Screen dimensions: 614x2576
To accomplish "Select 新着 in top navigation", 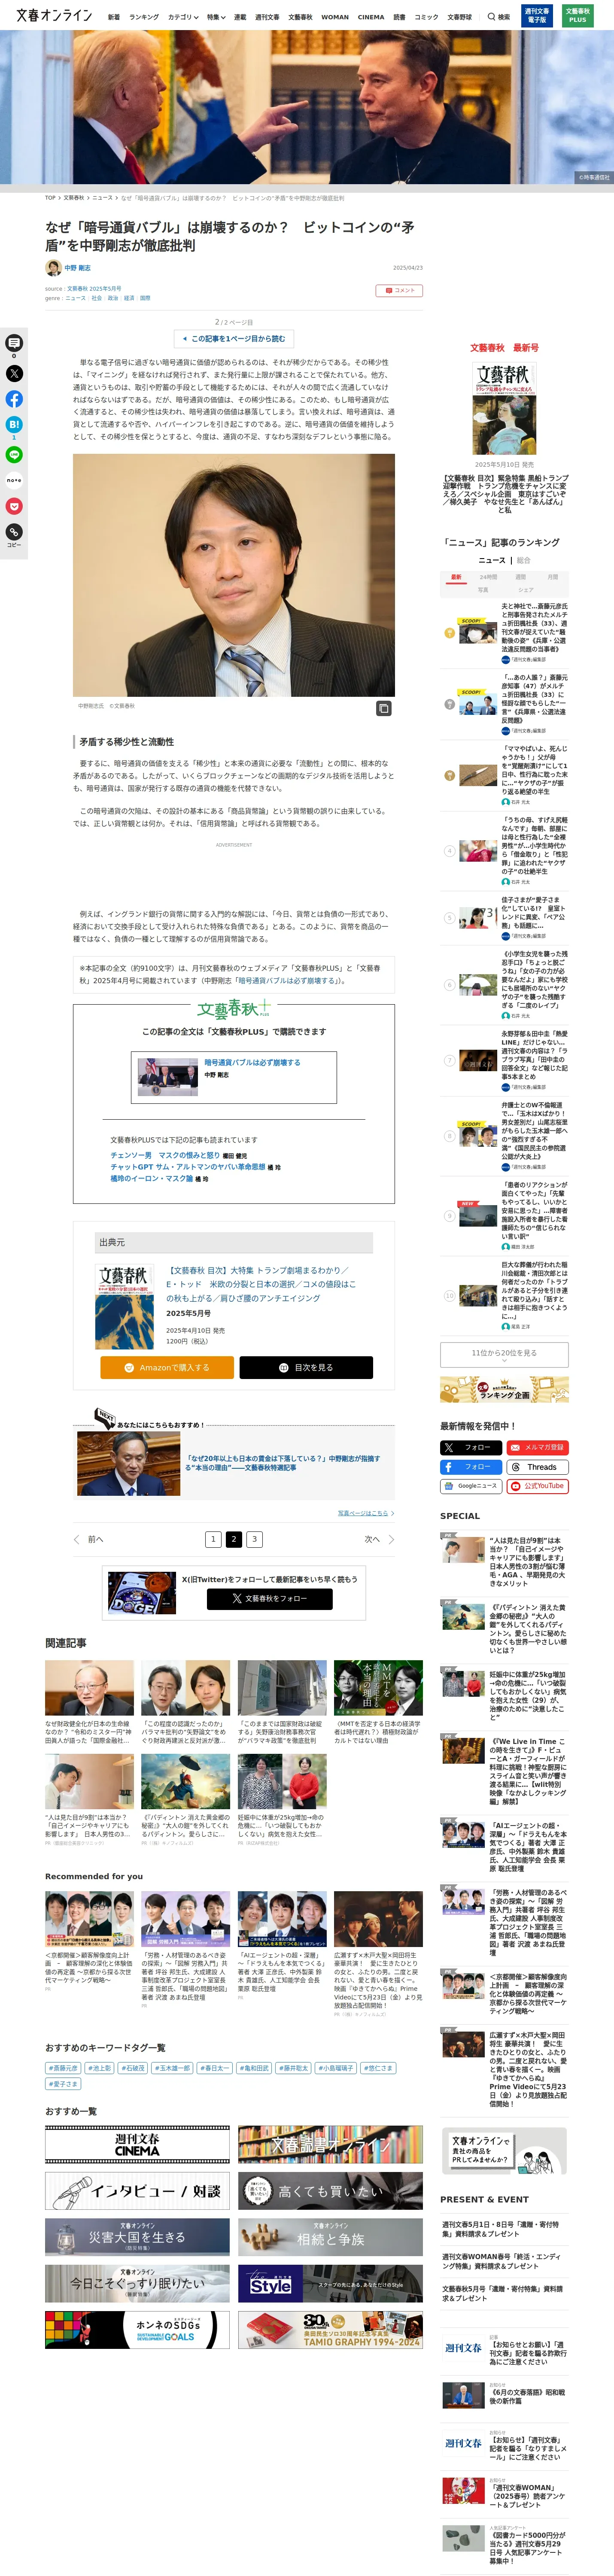I will (x=114, y=17).
